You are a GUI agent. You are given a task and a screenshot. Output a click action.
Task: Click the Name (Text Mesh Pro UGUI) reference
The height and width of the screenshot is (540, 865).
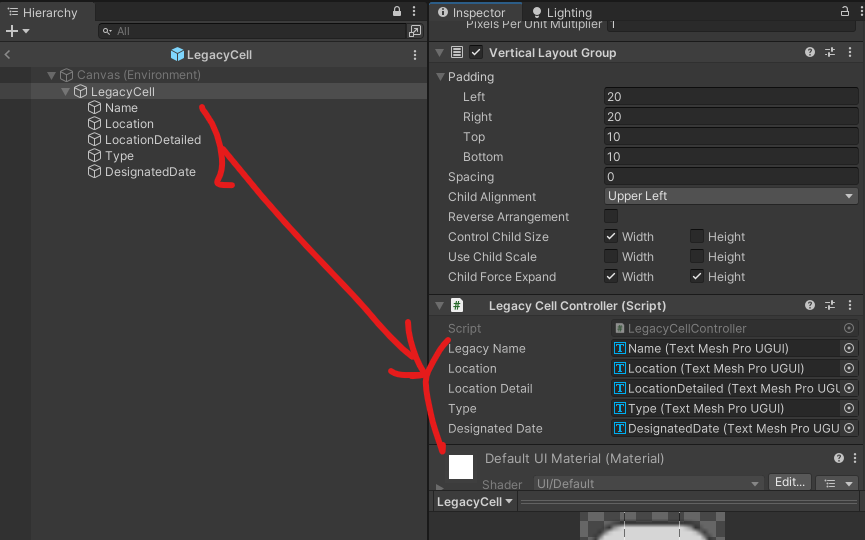(726, 348)
